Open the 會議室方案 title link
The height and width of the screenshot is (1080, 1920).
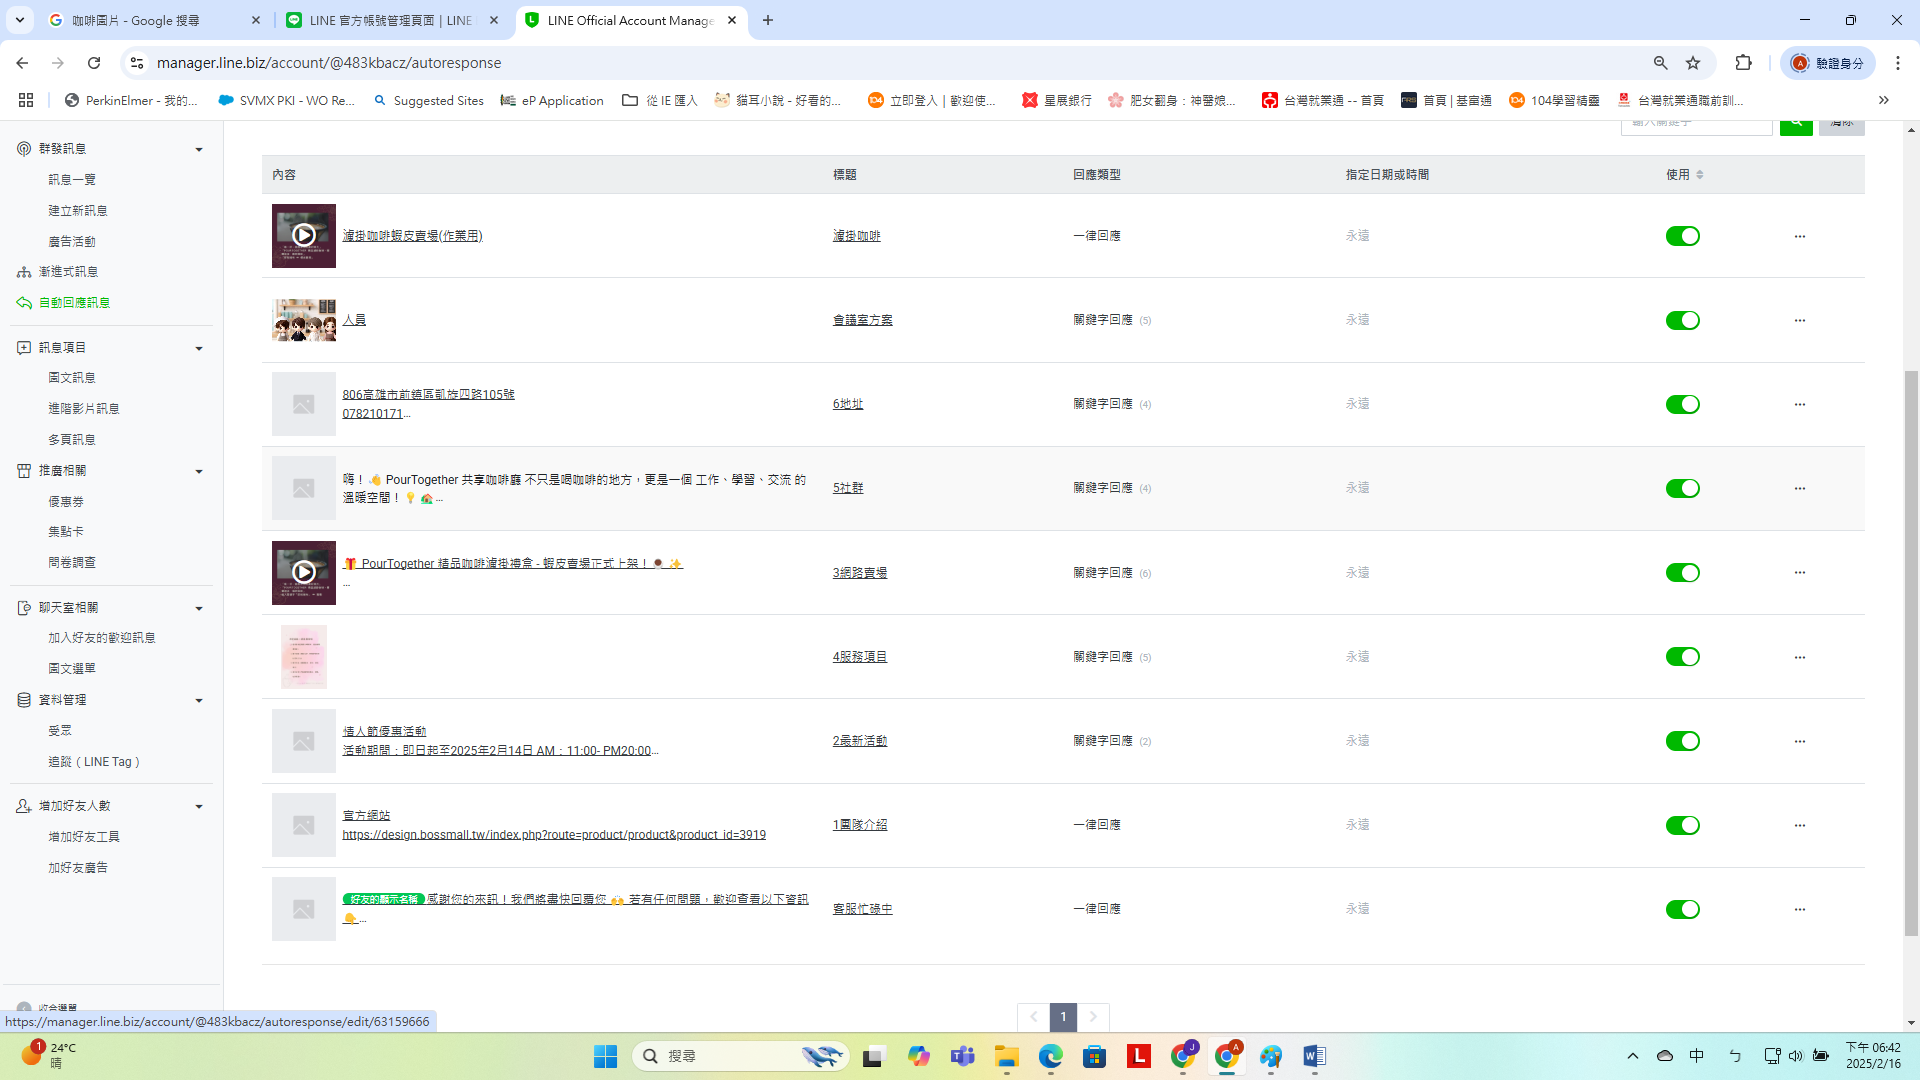[x=862, y=320]
